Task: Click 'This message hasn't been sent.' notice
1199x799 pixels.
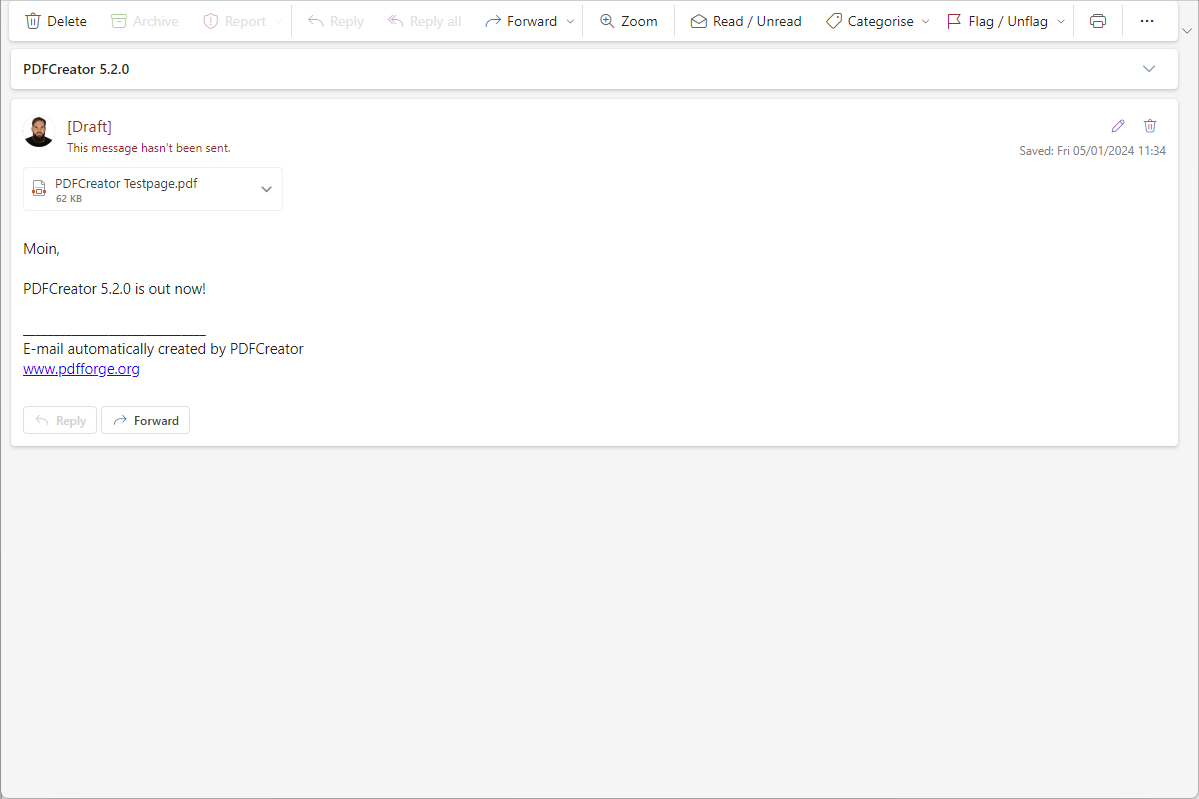Action: click(148, 148)
